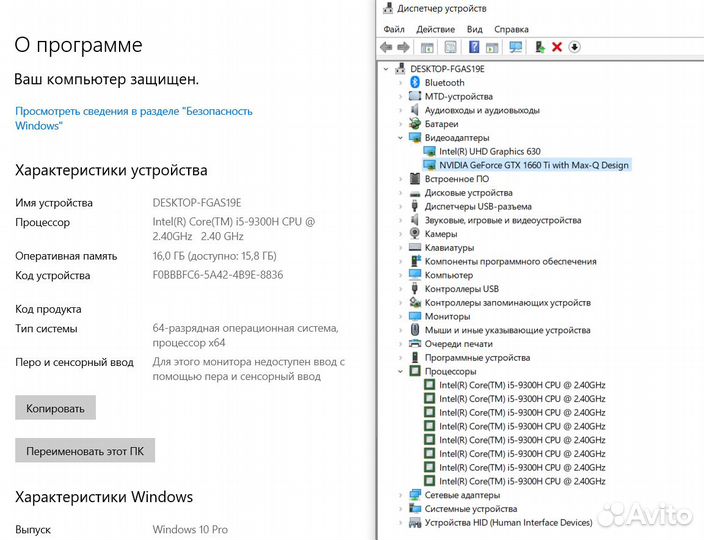Click the blue Help question-mark toolbar icon
Image resolution: width=704 pixels, height=540 pixels.
coord(474,47)
